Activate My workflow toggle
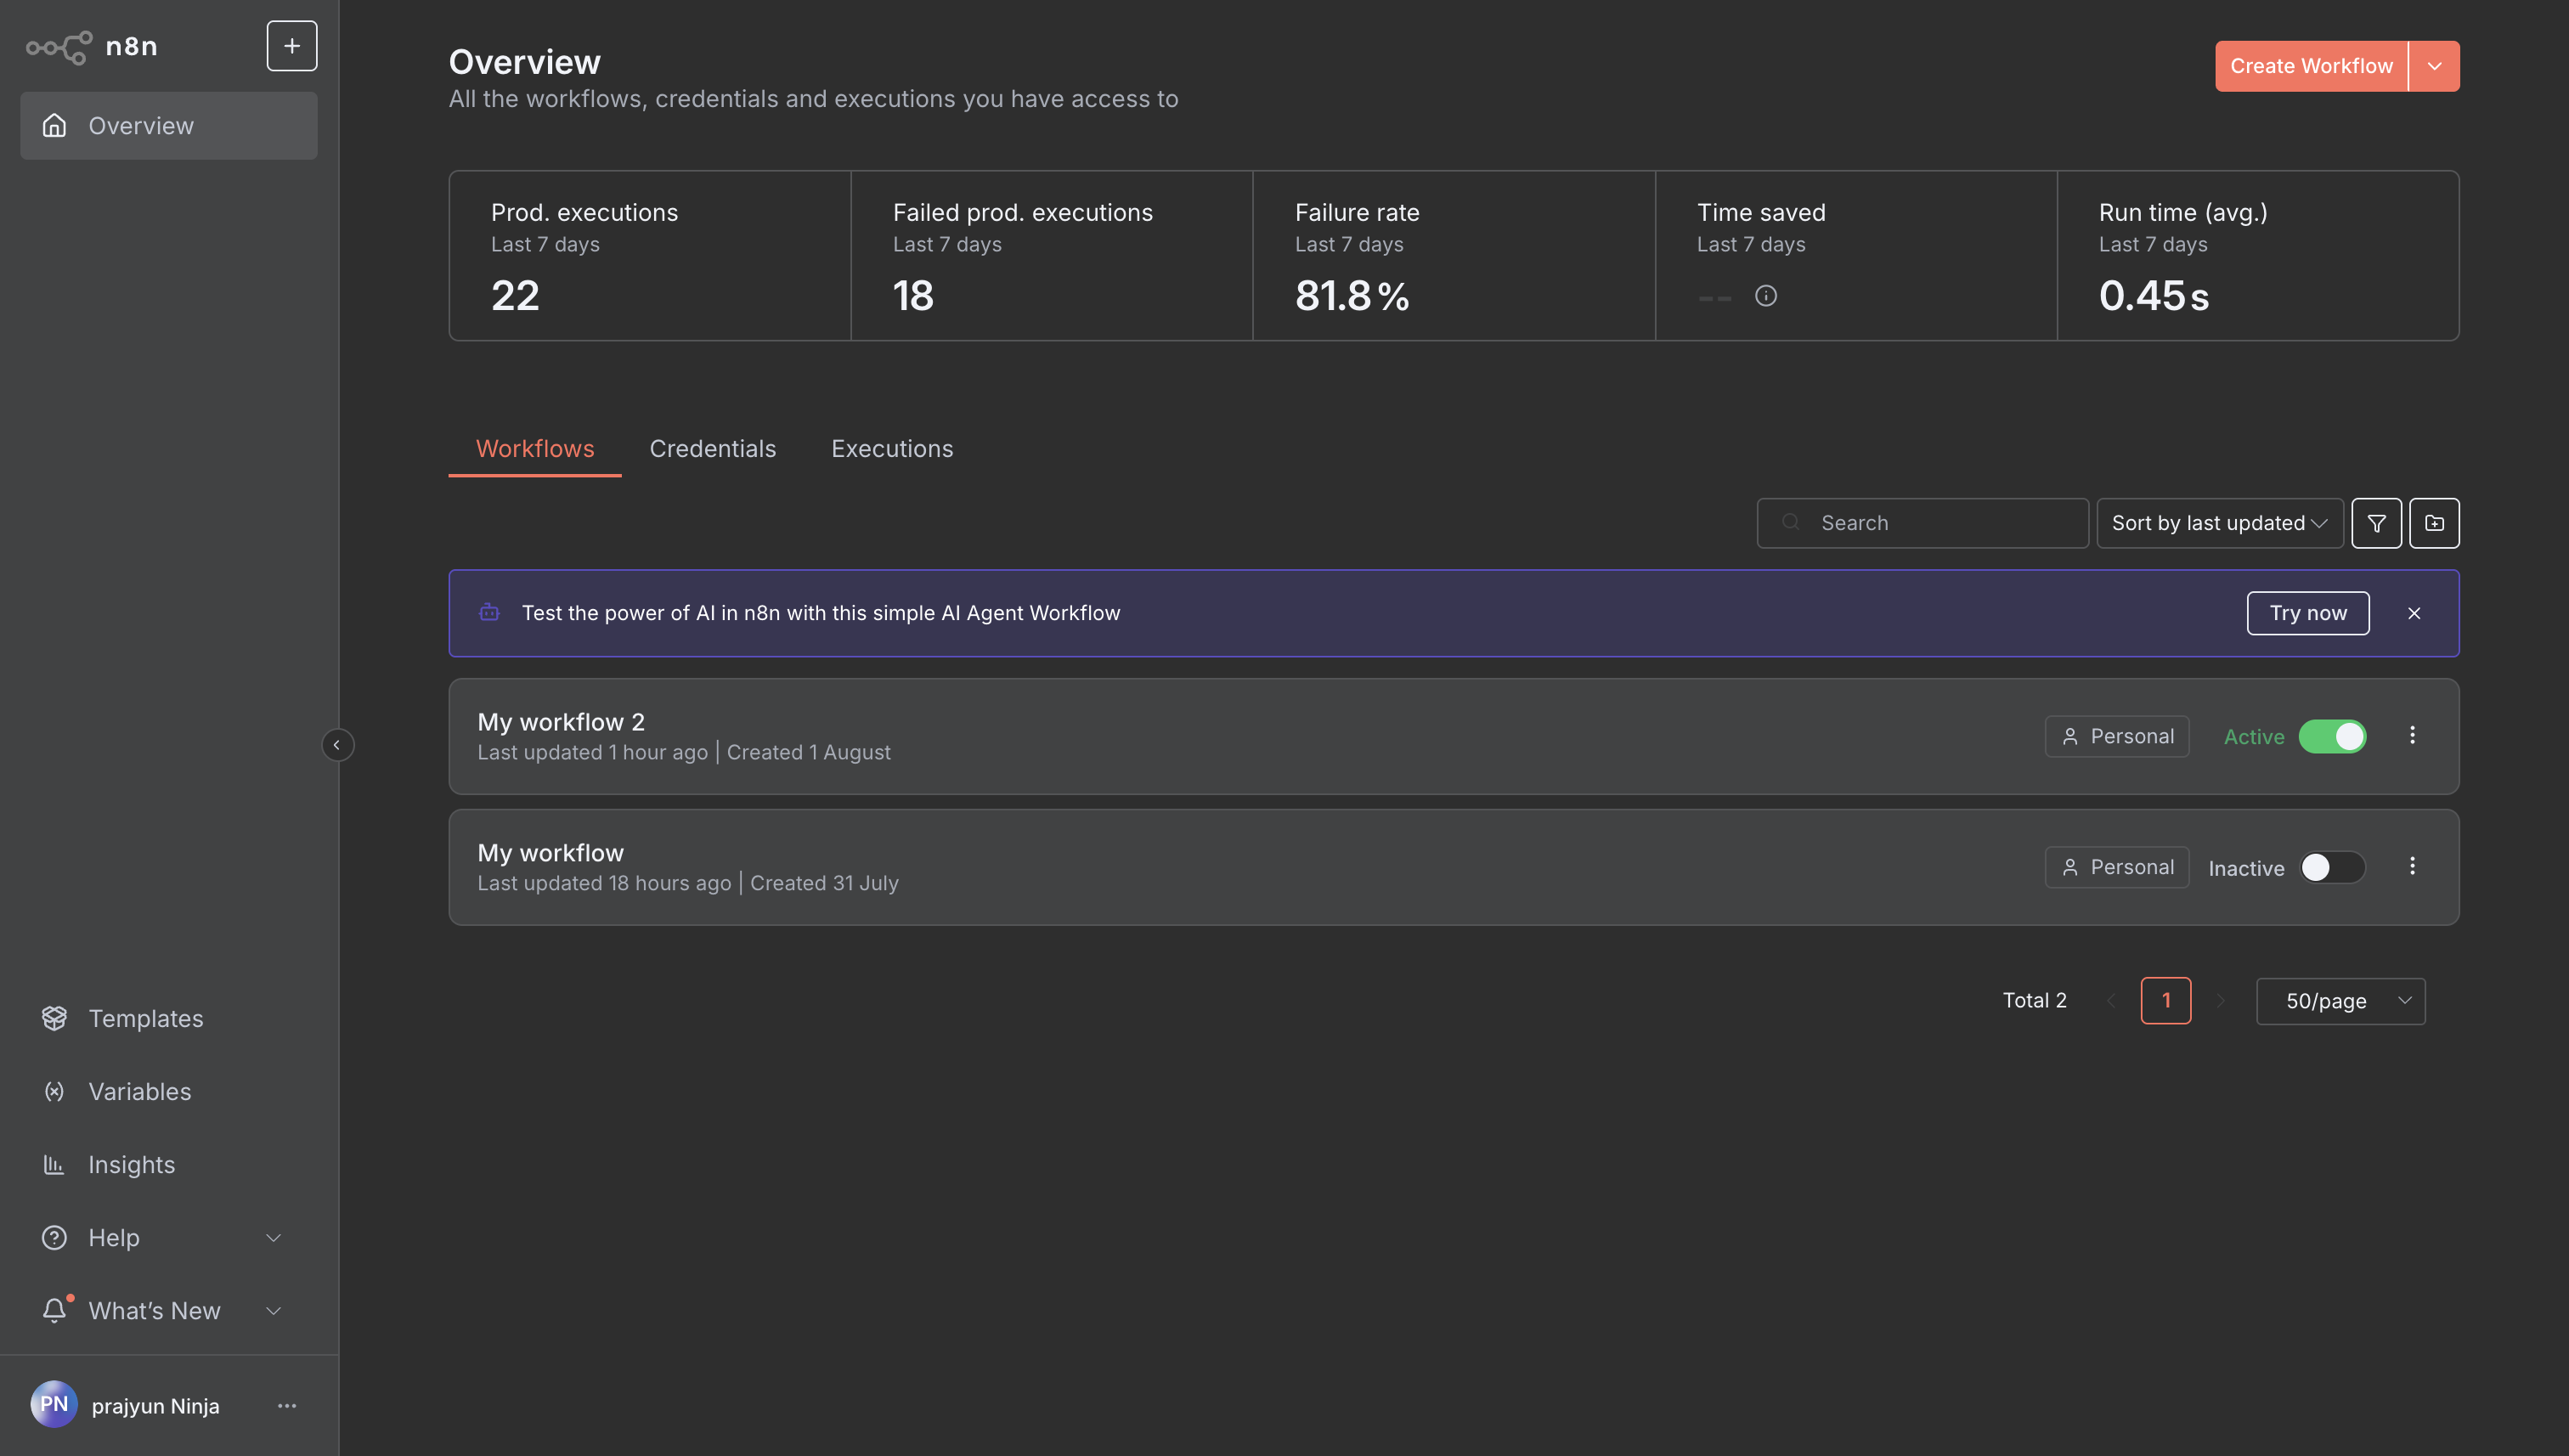This screenshot has height=1456, width=2569. (x=2332, y=867)
